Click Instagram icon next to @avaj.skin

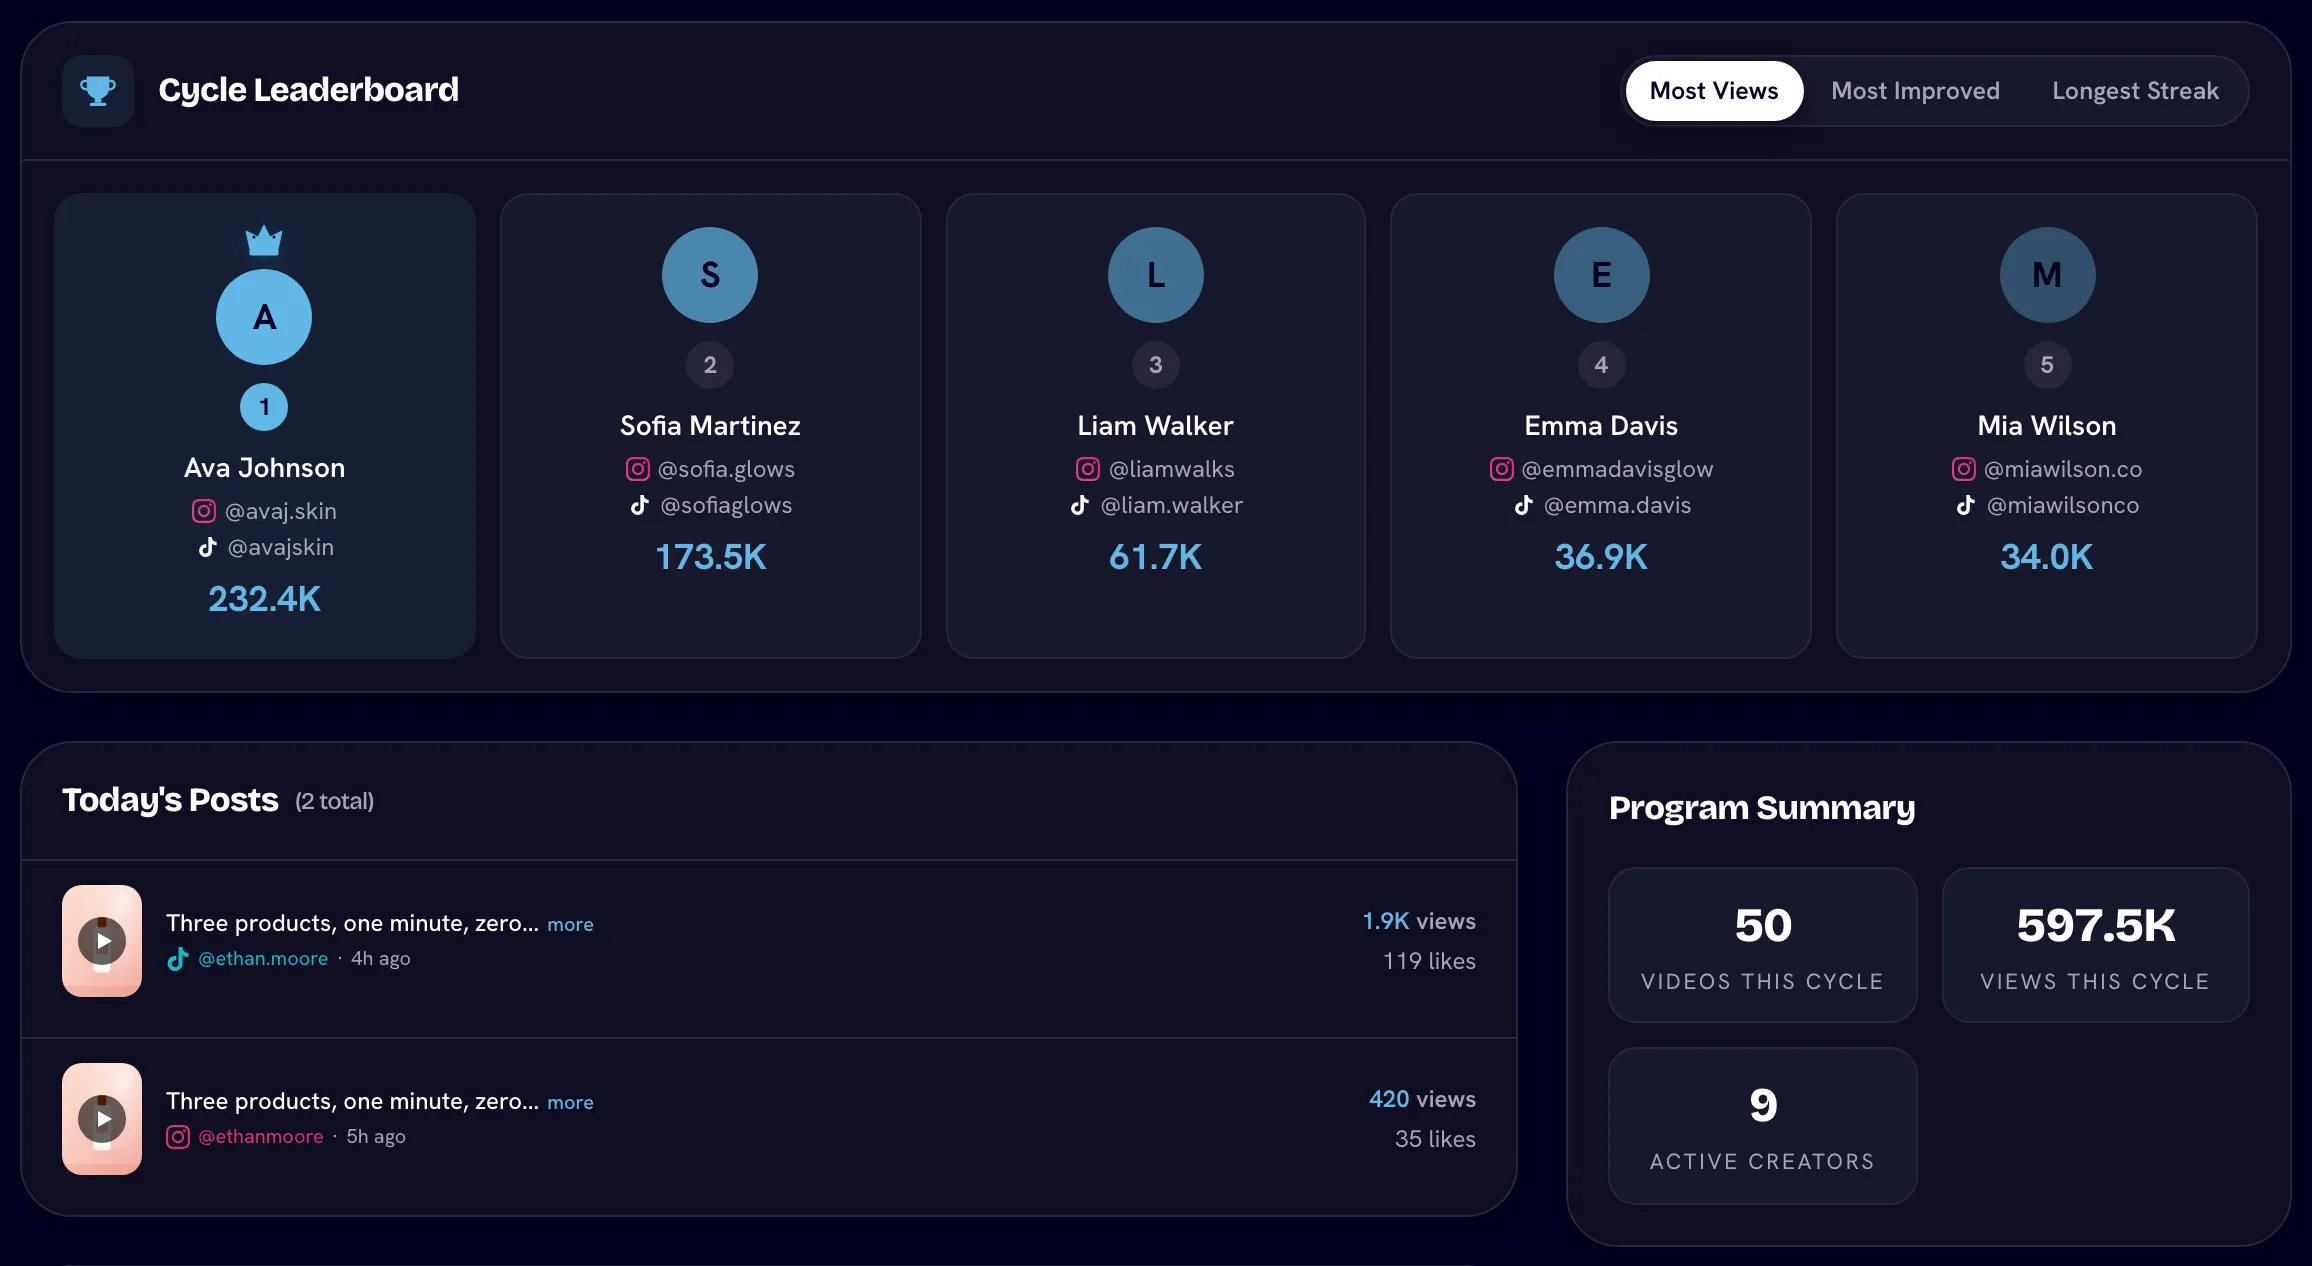204,511
